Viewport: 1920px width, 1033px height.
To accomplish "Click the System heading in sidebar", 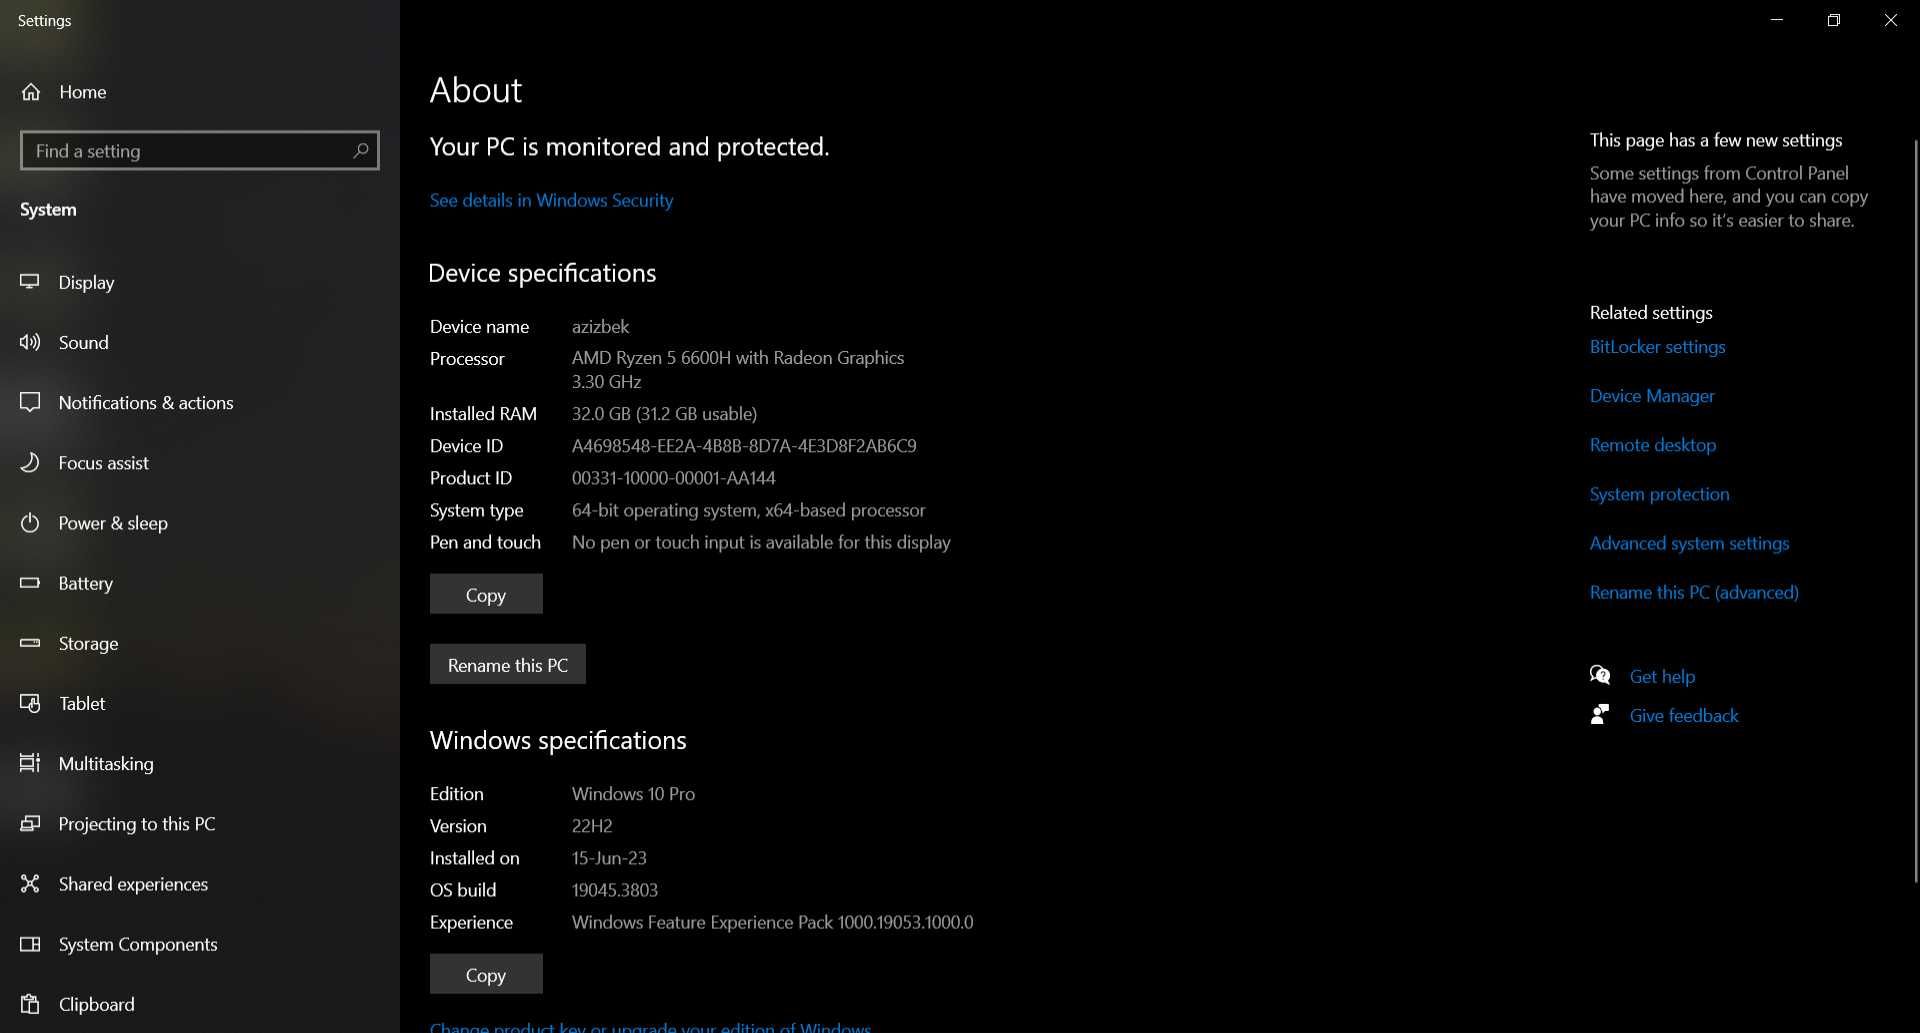I will point(48,210).
